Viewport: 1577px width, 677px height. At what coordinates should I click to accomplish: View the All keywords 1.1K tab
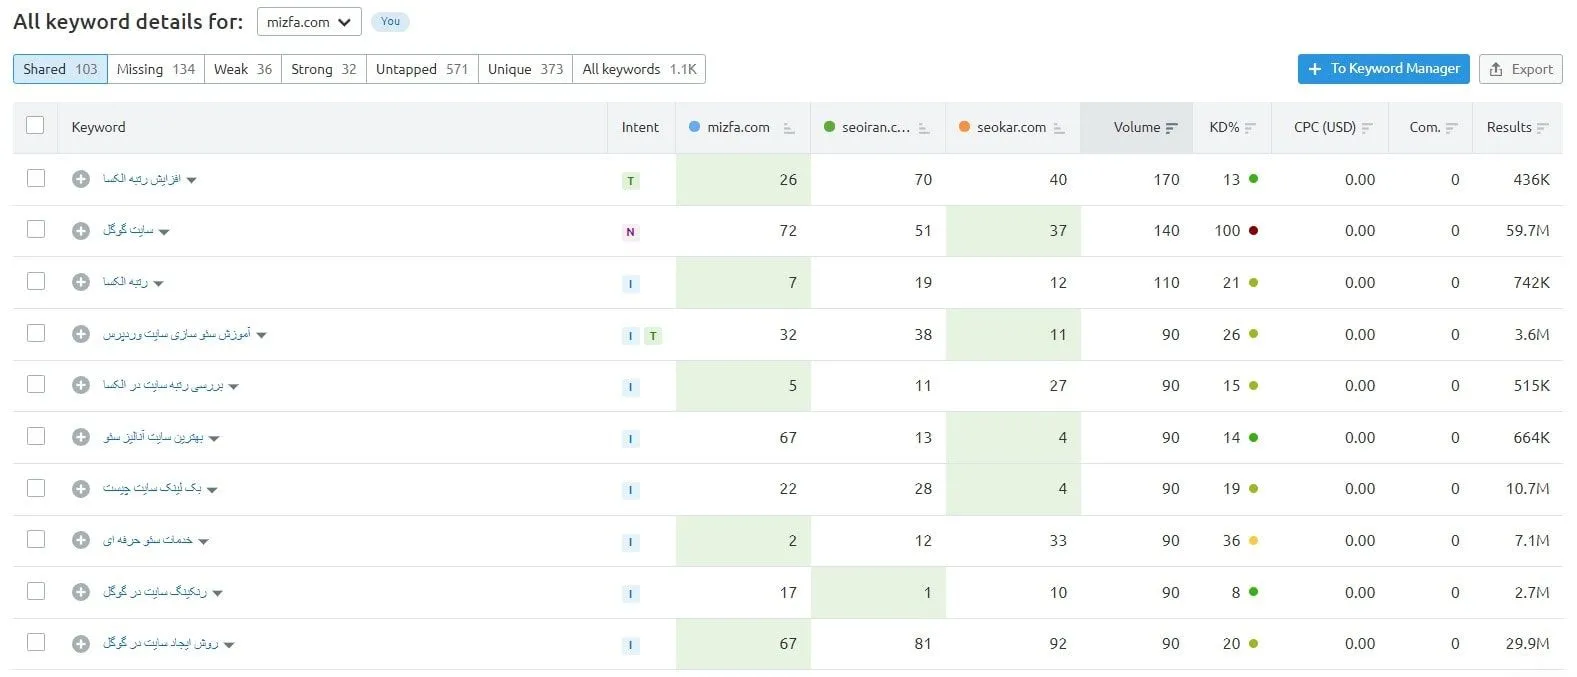[x=639, y=69]
